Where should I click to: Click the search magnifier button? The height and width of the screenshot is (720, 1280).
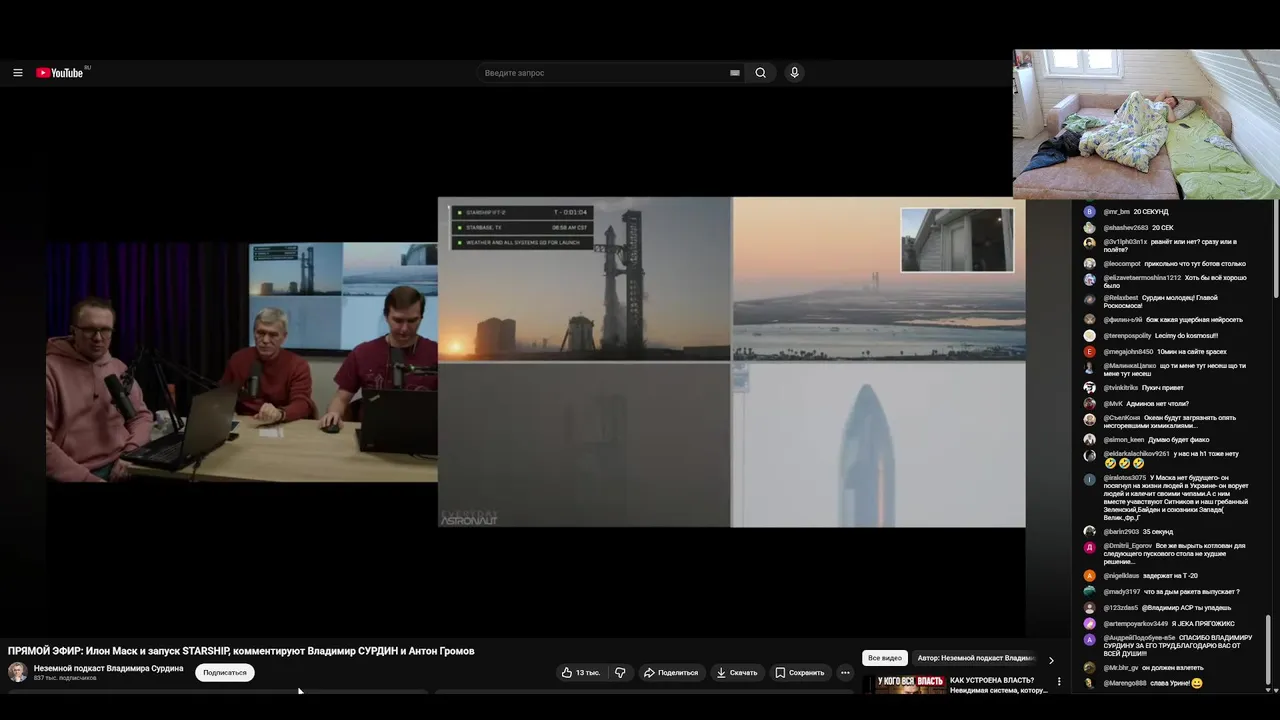(761, 73)
